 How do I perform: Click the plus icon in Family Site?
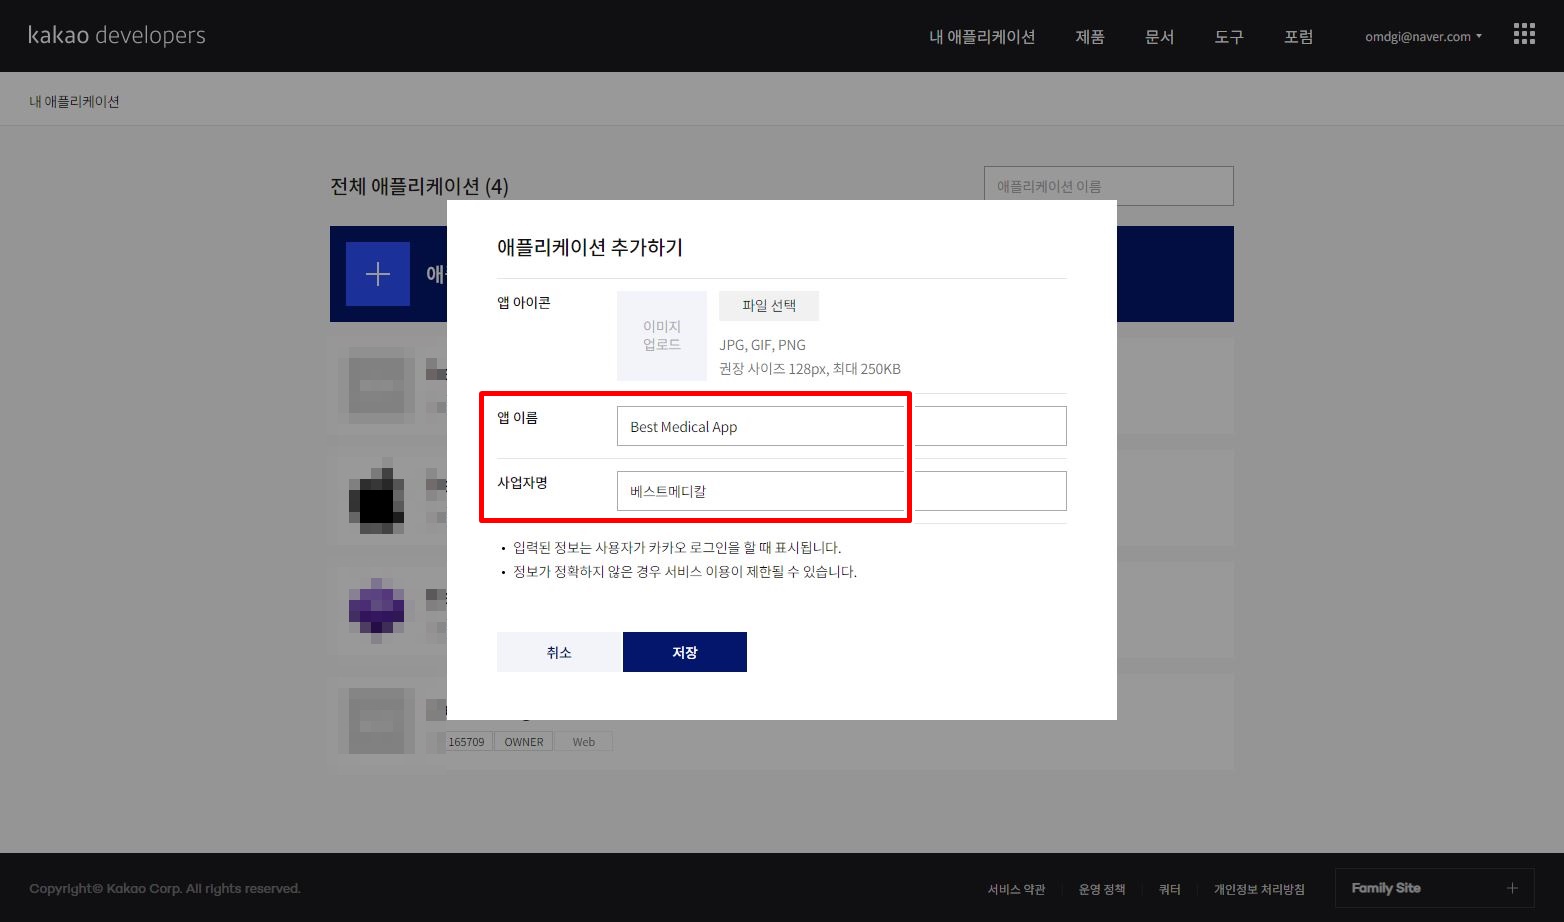pos(1512,888)
